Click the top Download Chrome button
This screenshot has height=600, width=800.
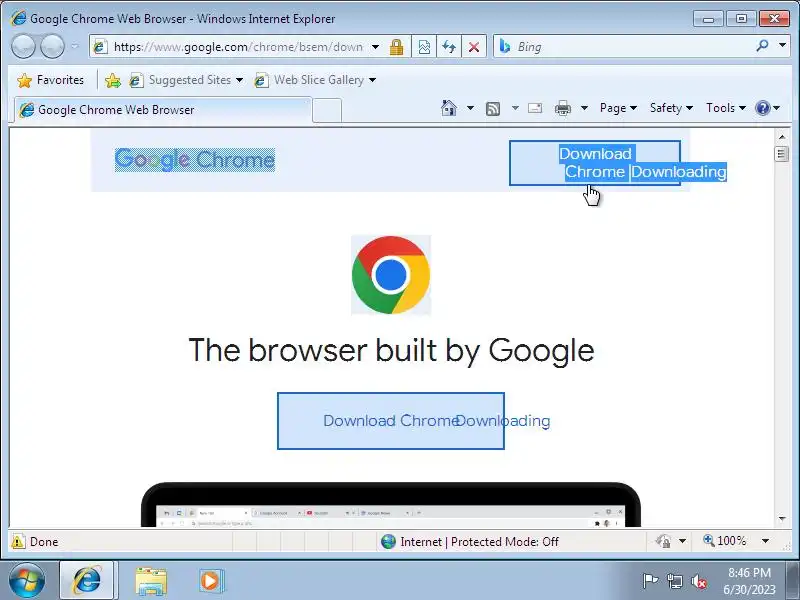tap(595, 163)
